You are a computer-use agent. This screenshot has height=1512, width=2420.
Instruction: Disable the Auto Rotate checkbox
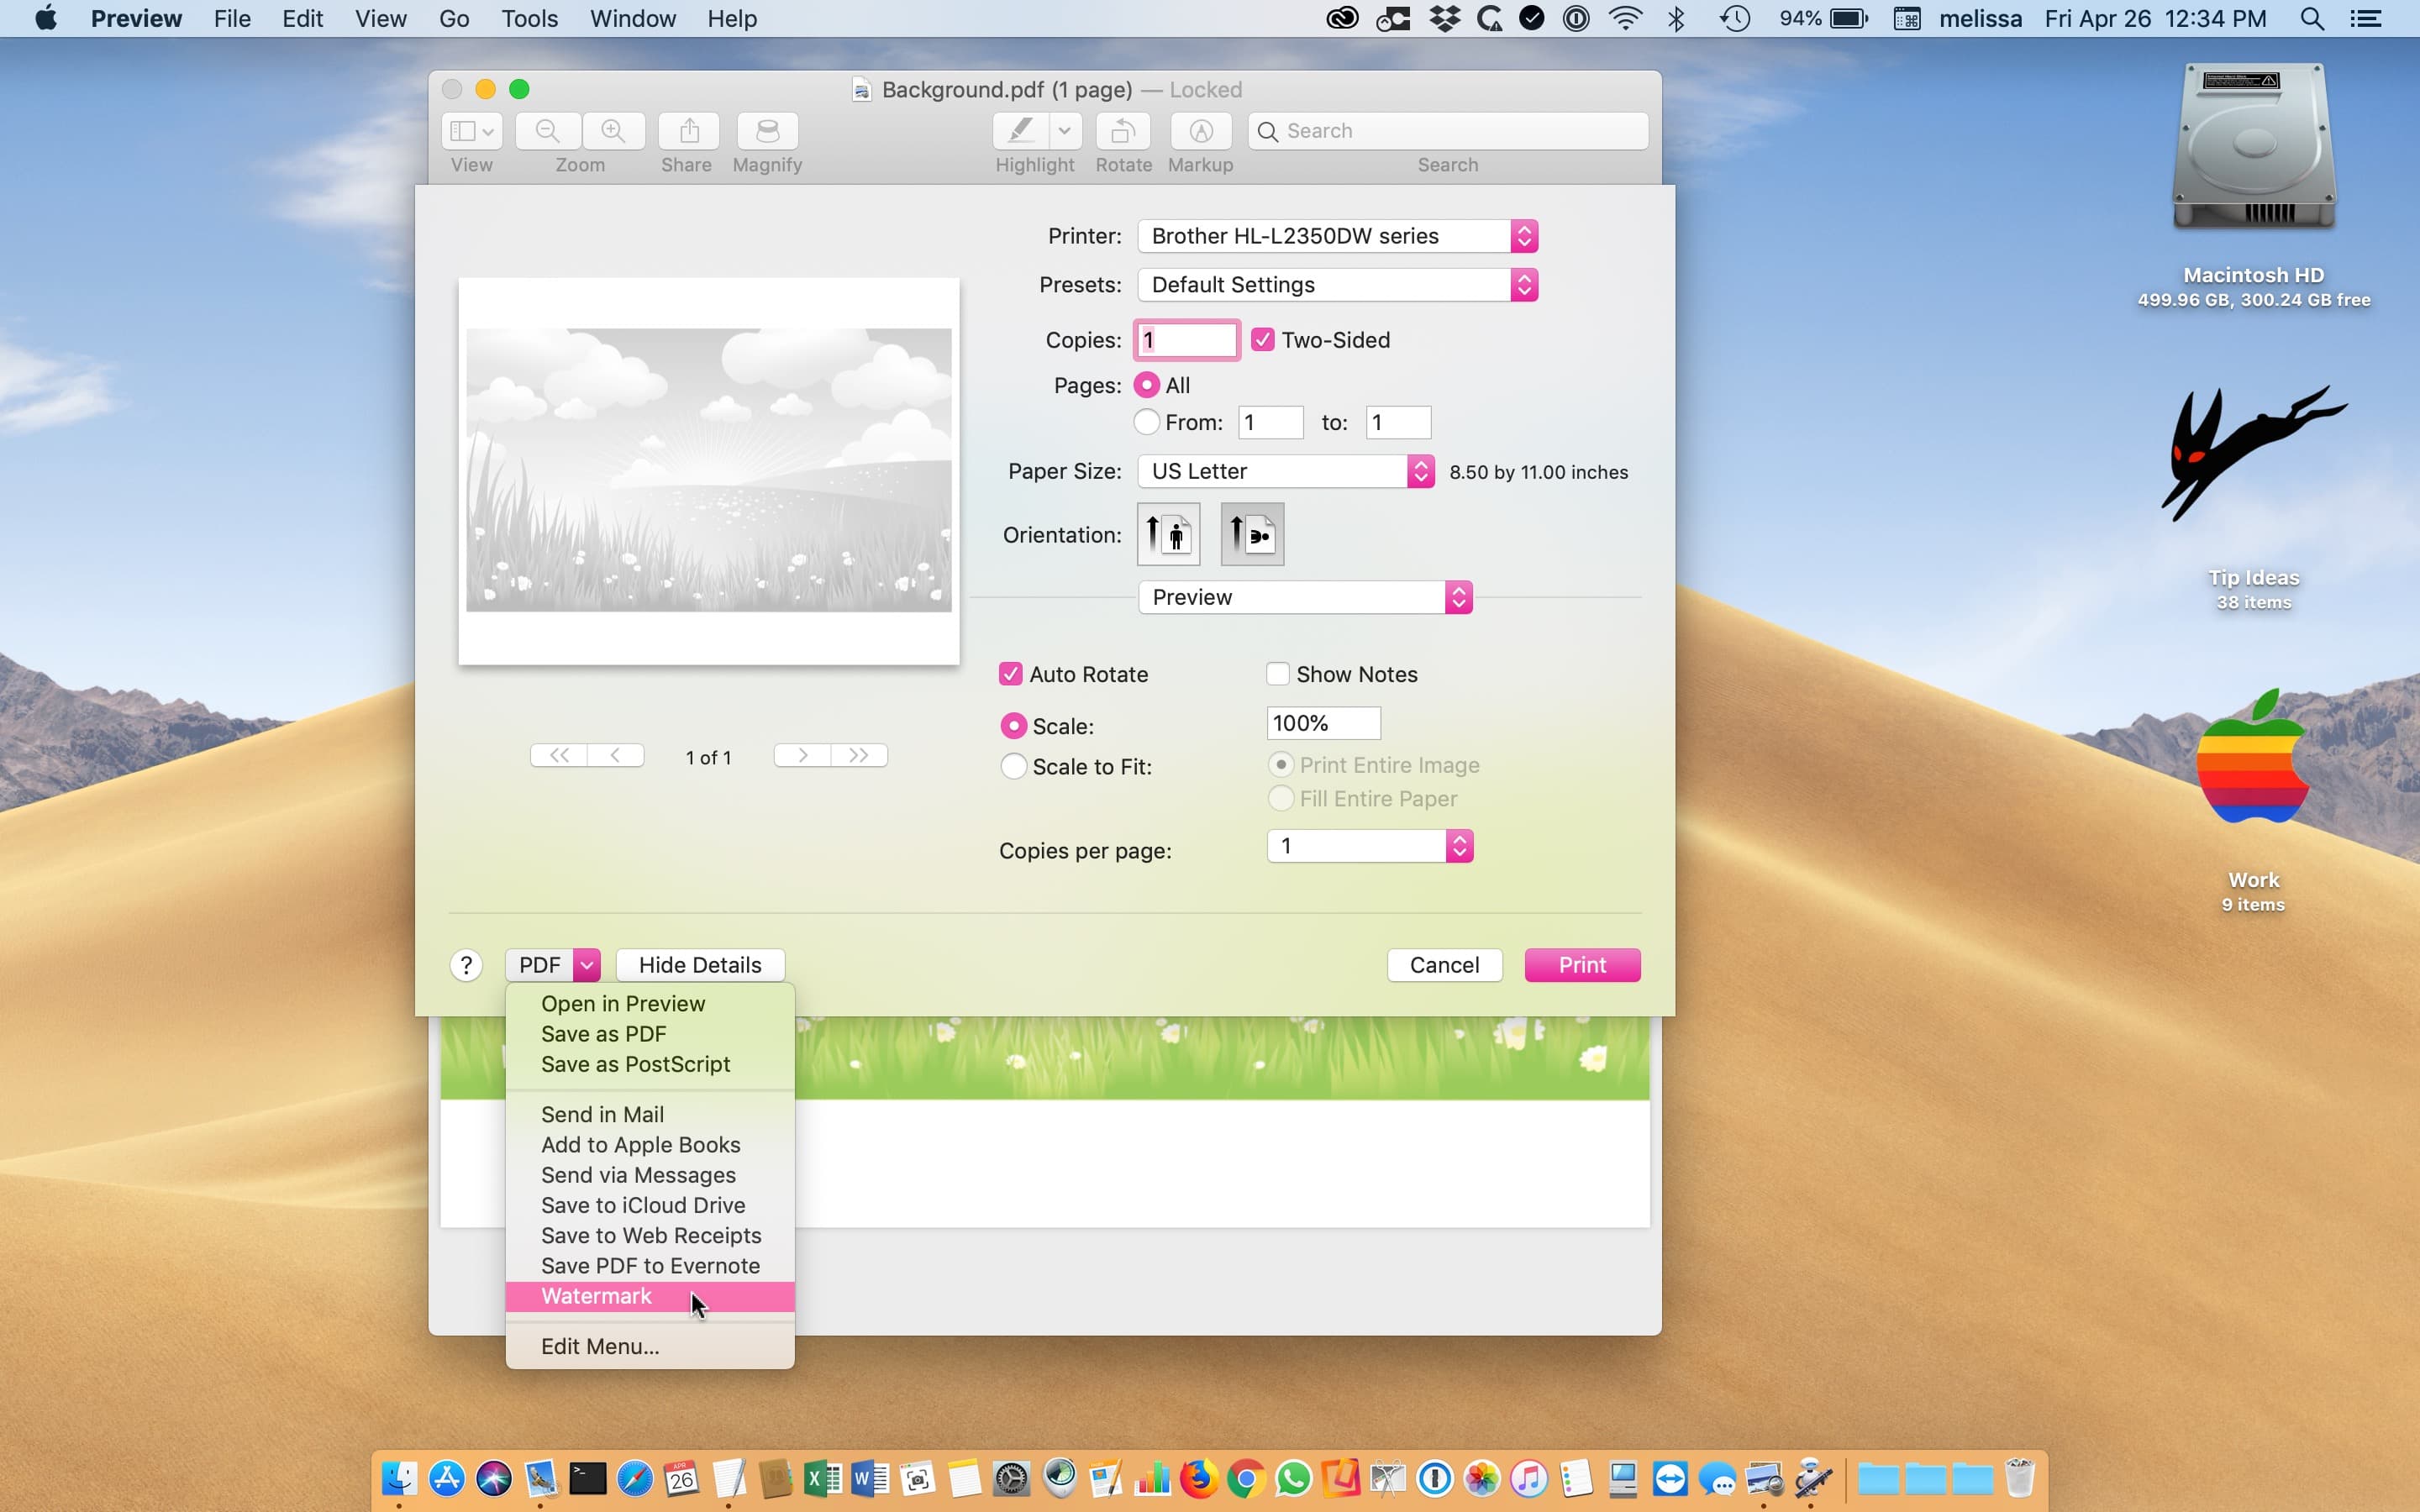click(x=1011, y=674)
